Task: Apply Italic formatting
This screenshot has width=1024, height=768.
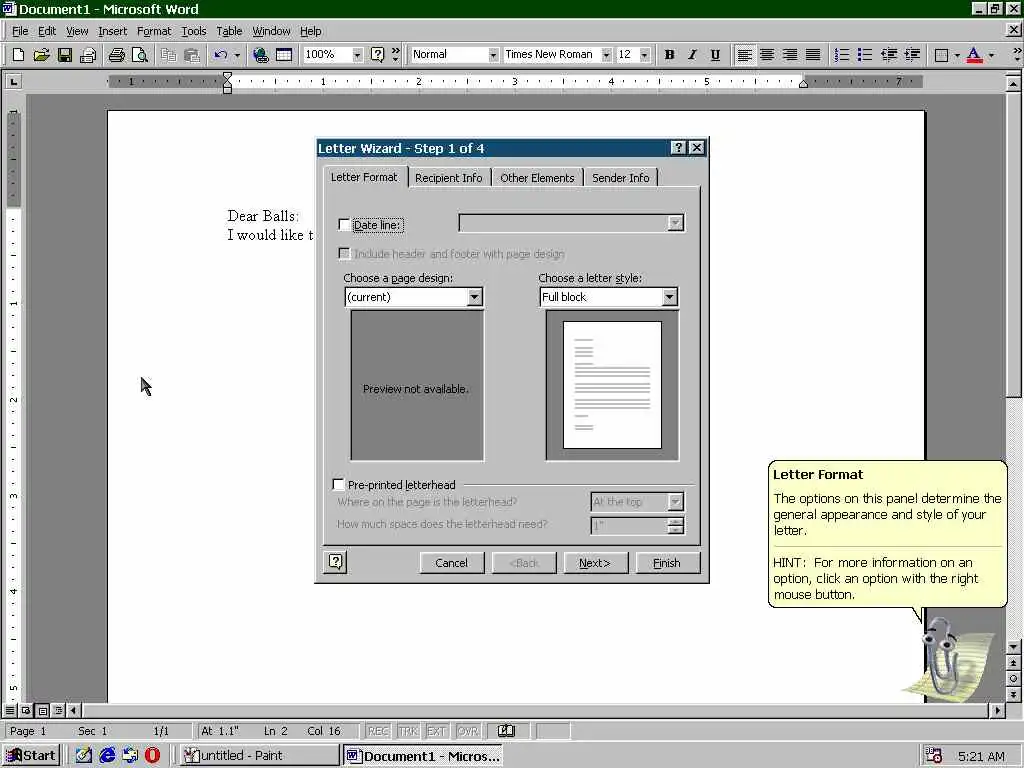Action: [692, 55]
